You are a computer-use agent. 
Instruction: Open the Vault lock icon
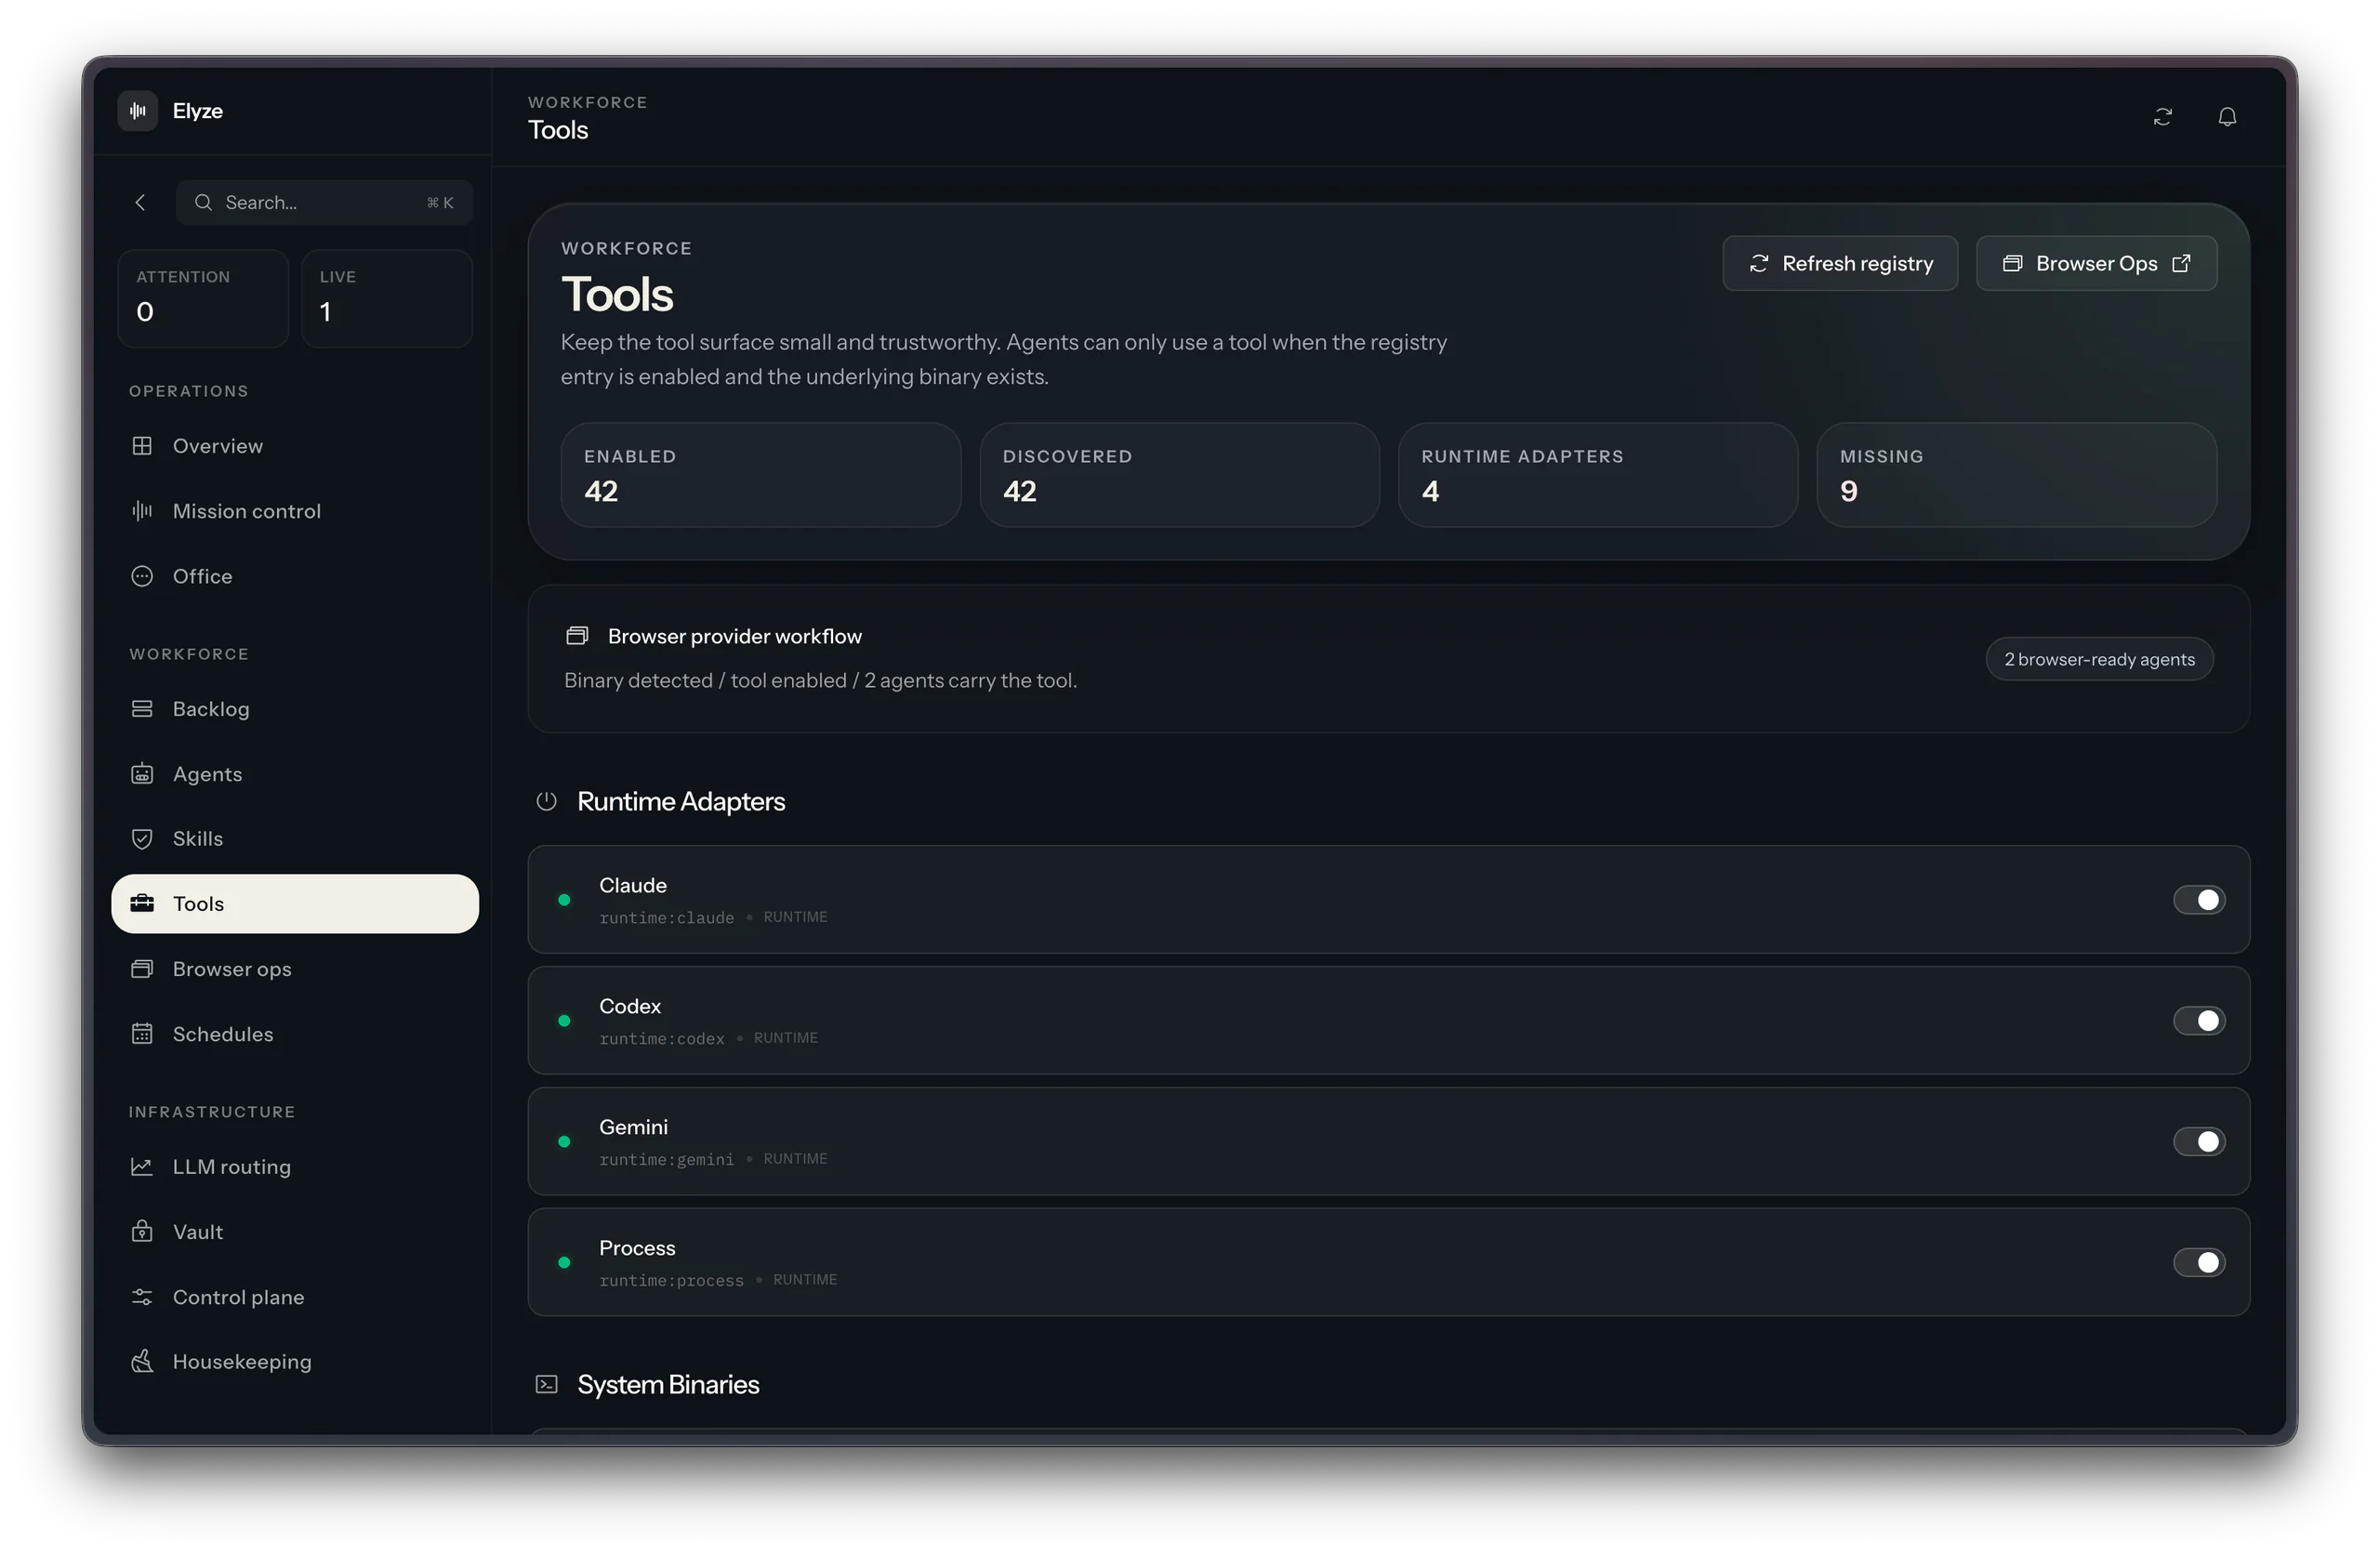(x=142, y=1231)
